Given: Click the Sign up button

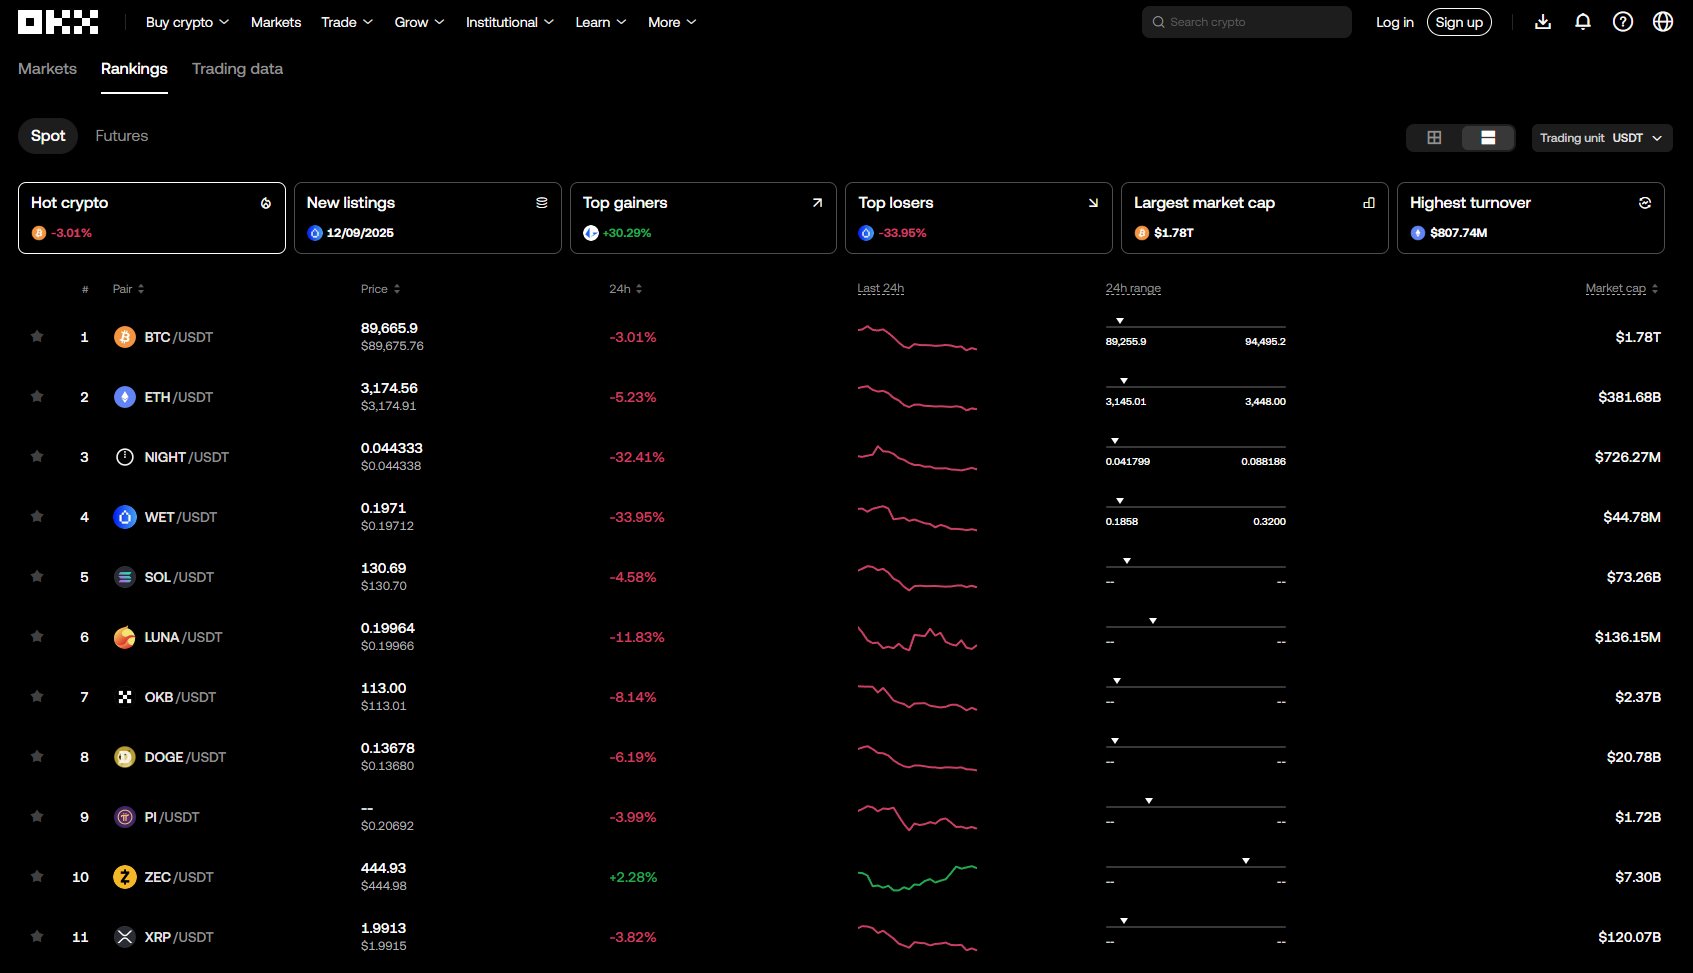Looking at the screenshot, I should [1459, 22].
